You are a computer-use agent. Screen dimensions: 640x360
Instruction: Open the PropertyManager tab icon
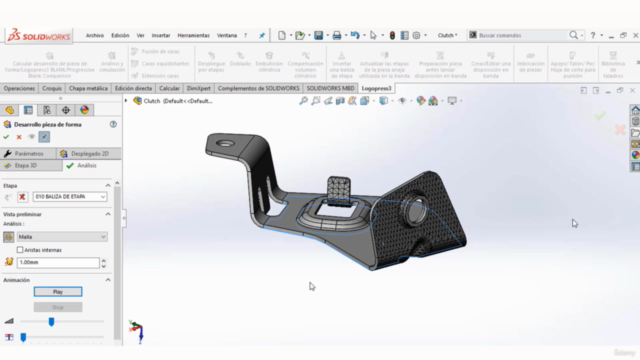pos(28,110)
